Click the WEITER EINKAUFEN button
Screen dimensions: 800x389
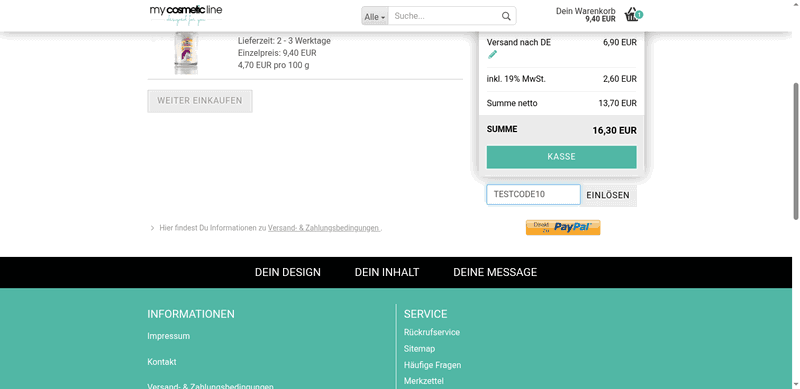click(x=200, y=101)
